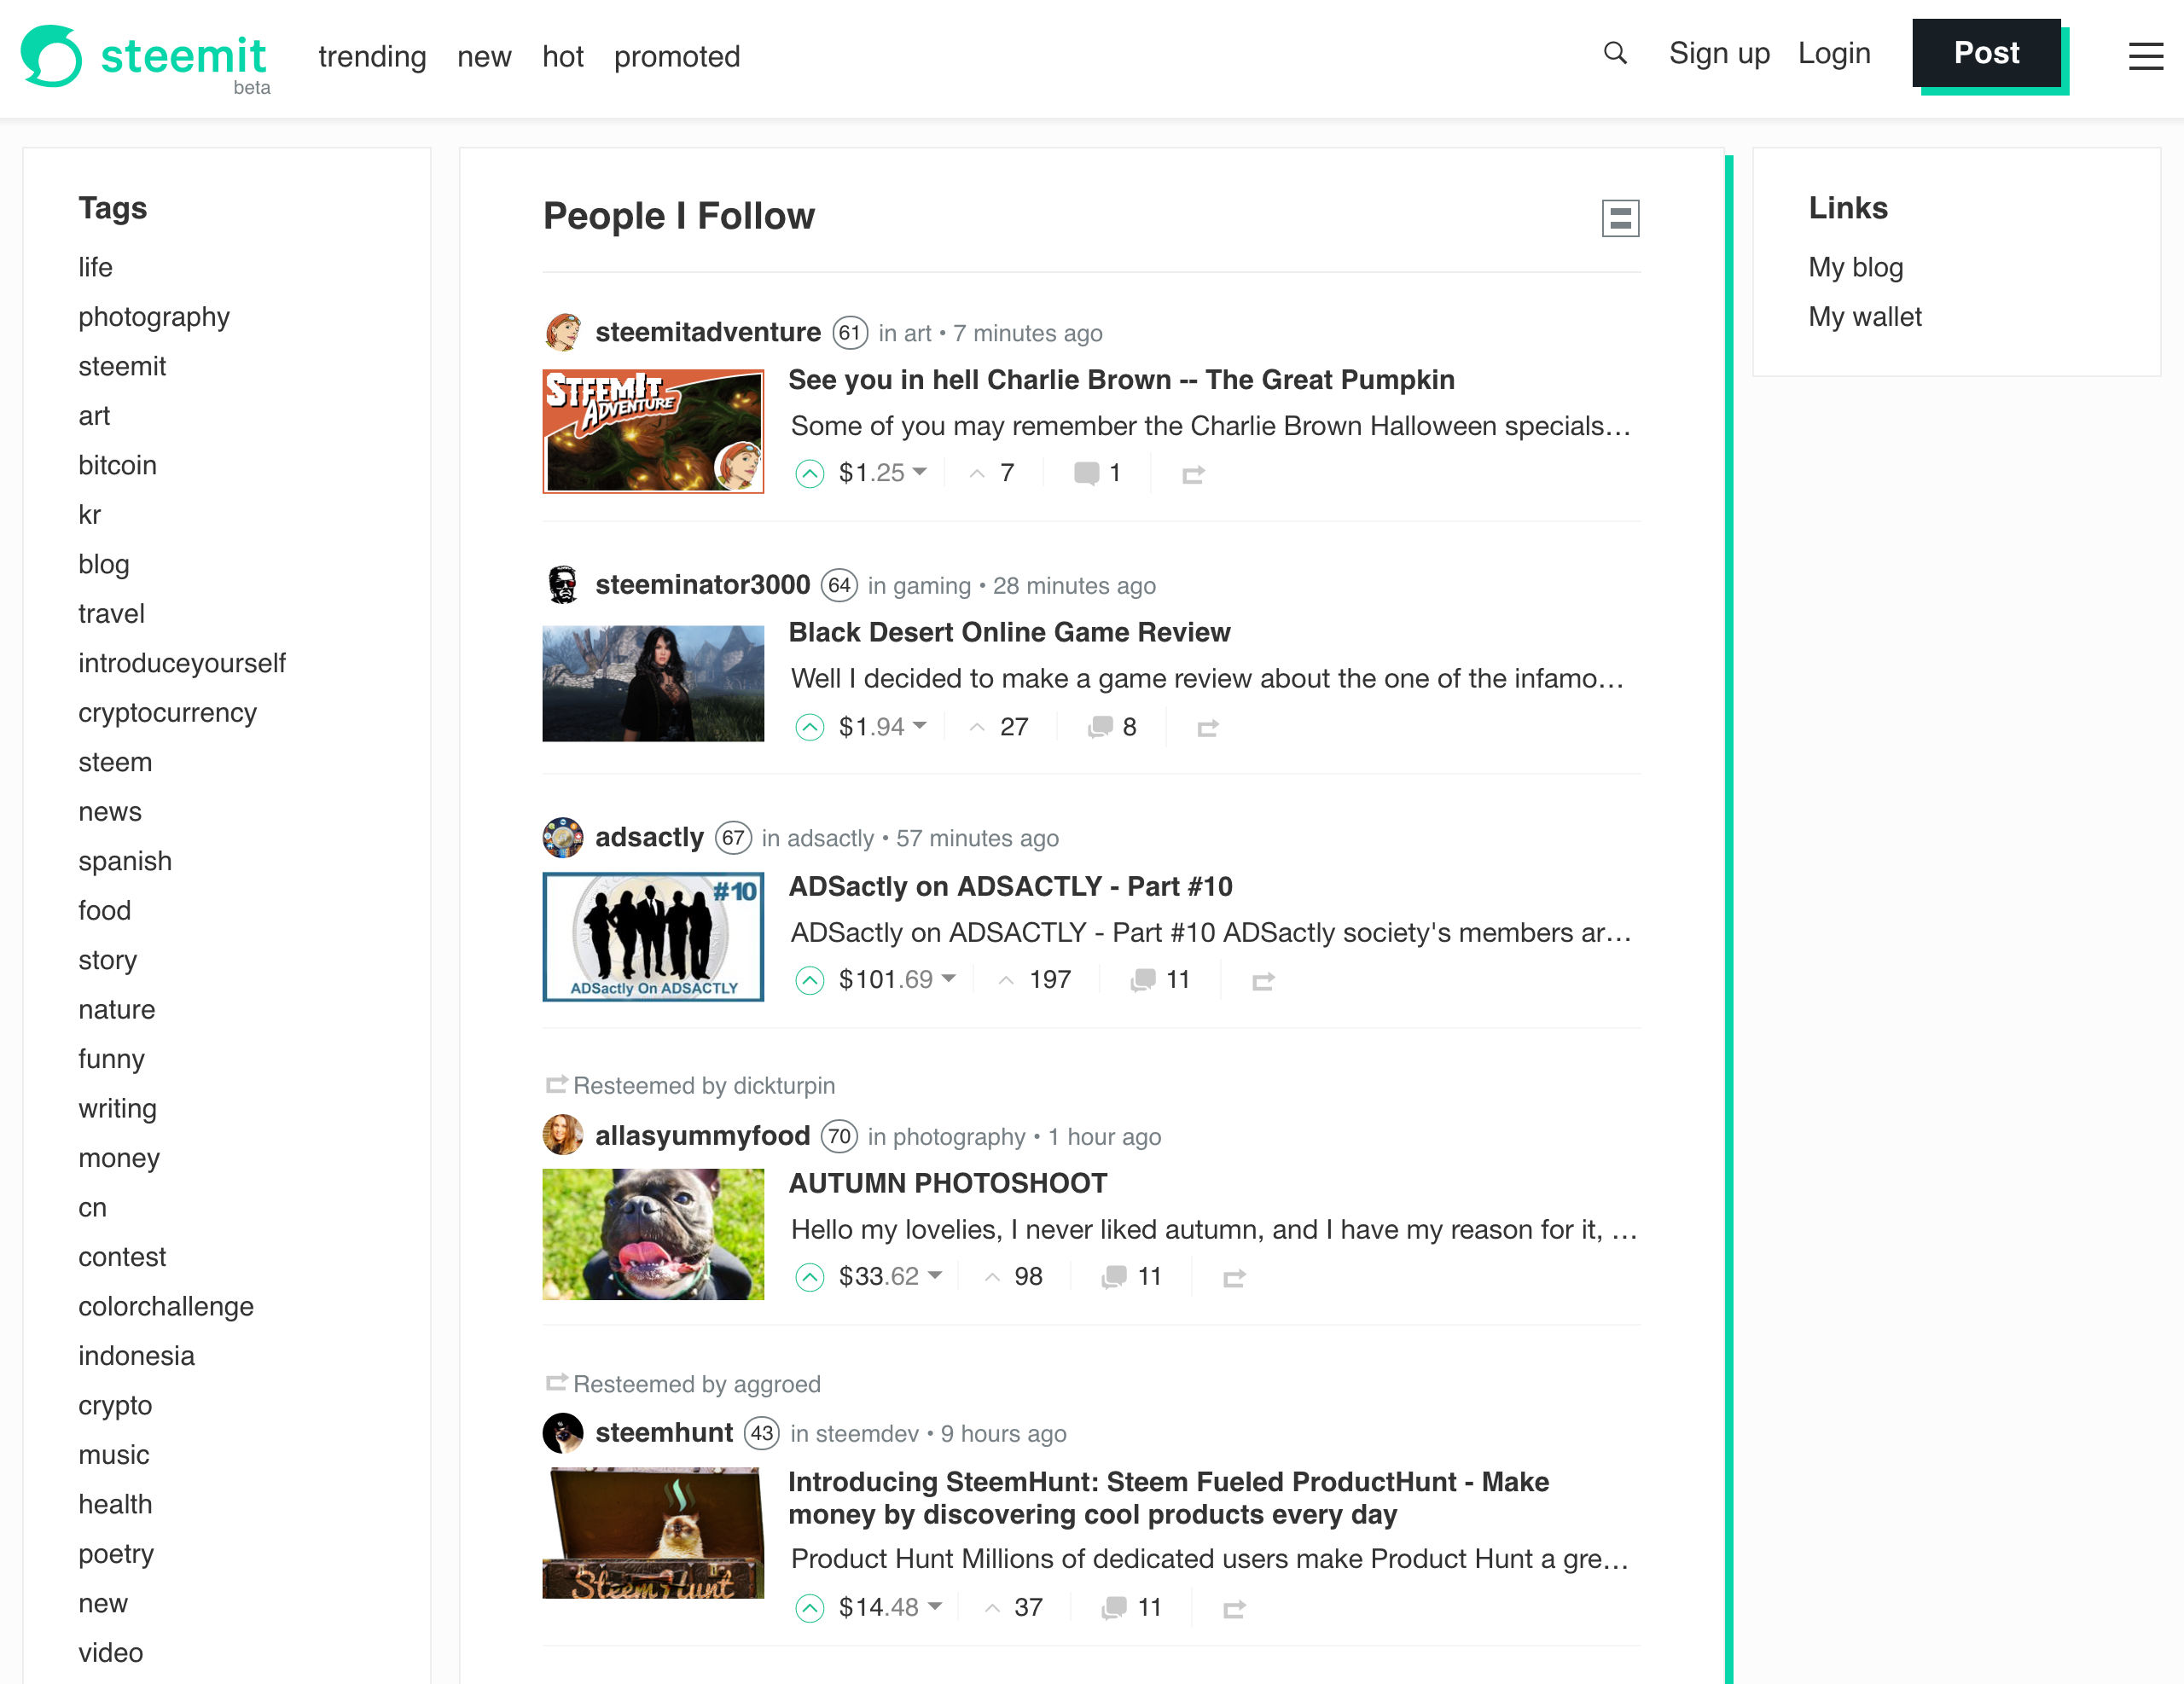
Task: Open comments on ADSactly Part #10 post
Action: [1160, 980]
